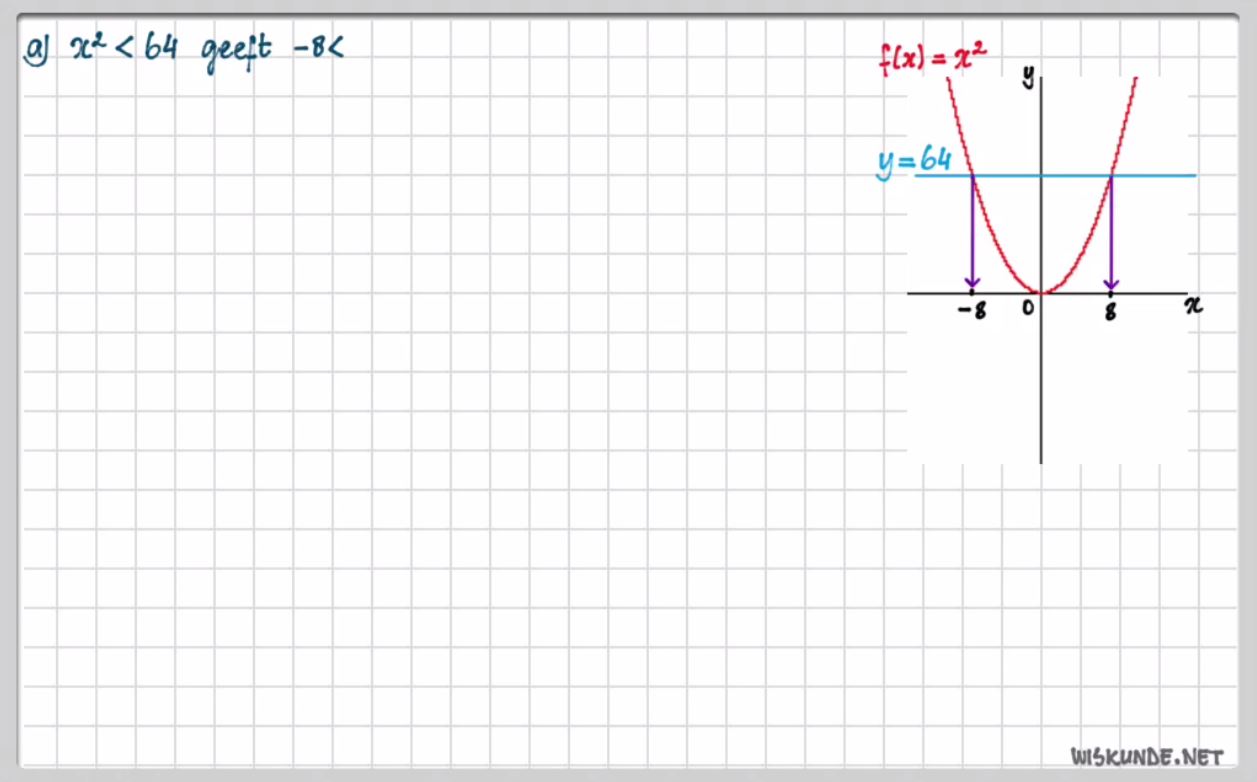Click the handwritten word 'geeft'
The image size is (1257, 782).
[236, 51]
